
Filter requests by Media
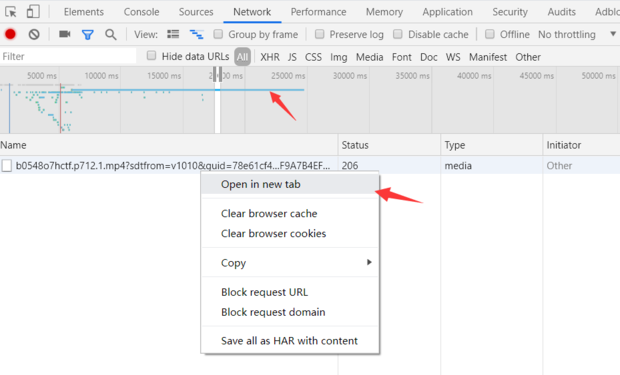coord(369,57)
